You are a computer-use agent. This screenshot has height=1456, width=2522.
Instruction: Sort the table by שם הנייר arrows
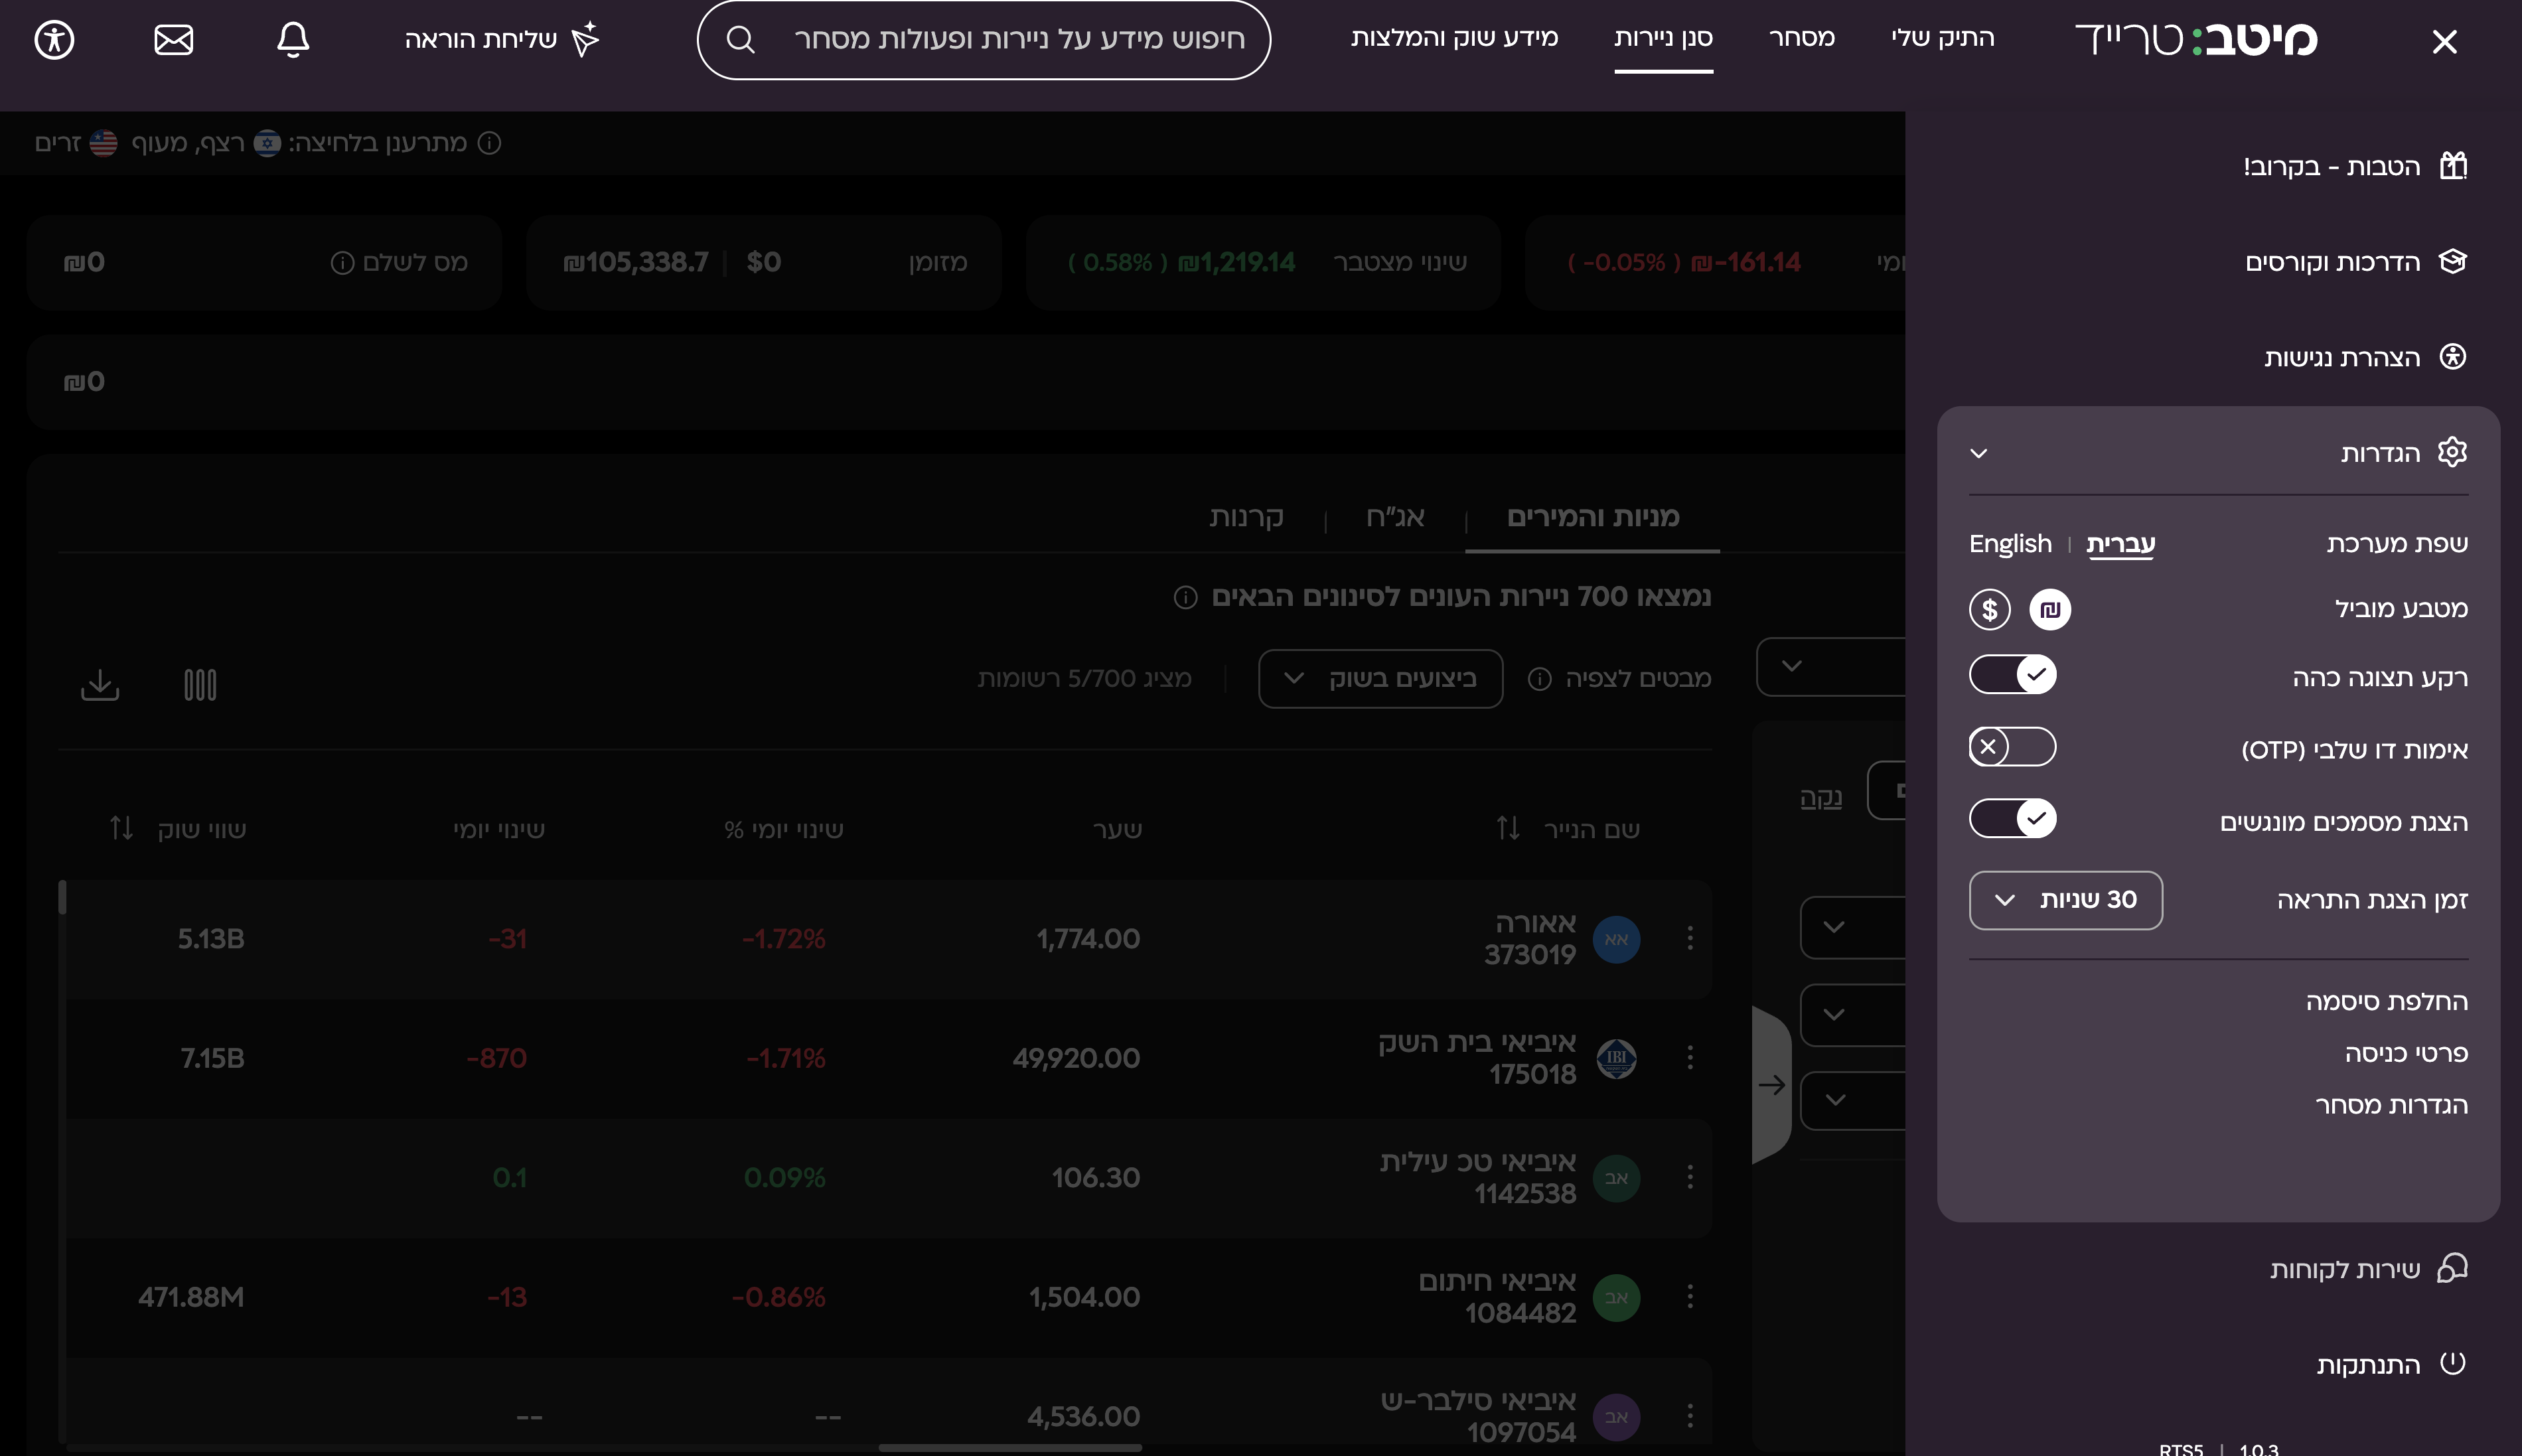tap(1508, 828)
